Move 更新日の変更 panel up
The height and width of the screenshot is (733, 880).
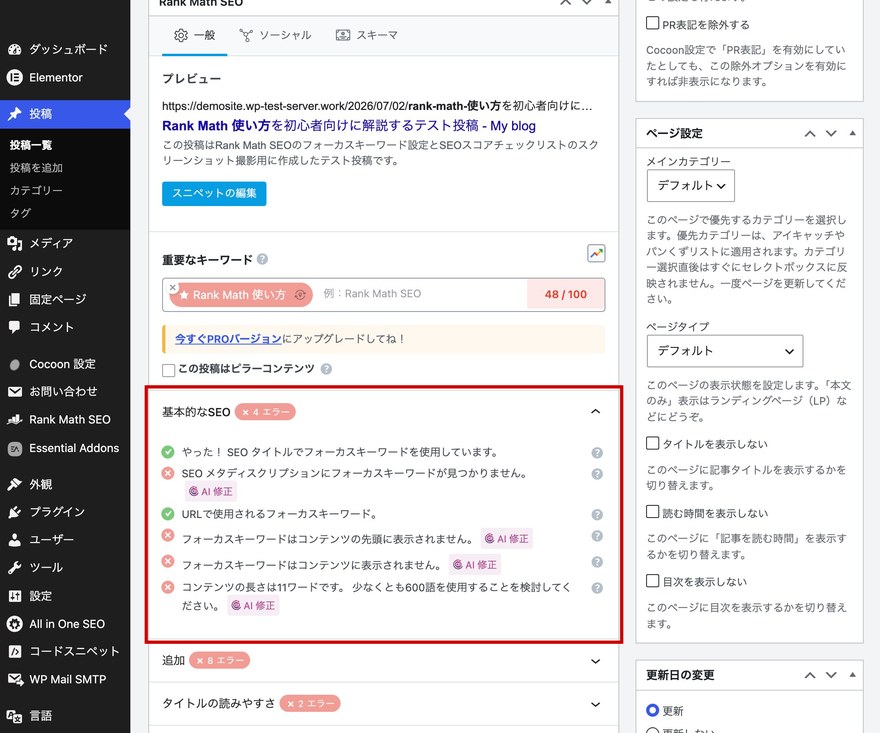pyautogui.click(x=810, y=675)
